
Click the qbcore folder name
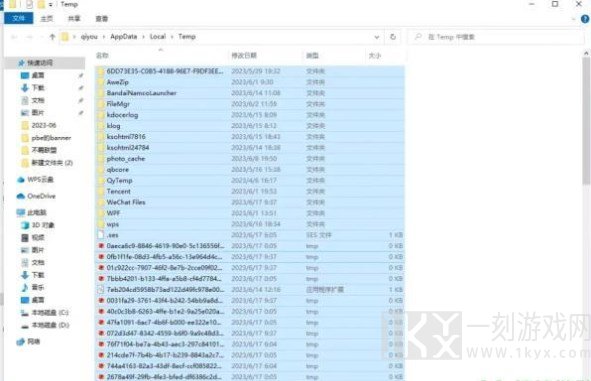coord(118,170)
